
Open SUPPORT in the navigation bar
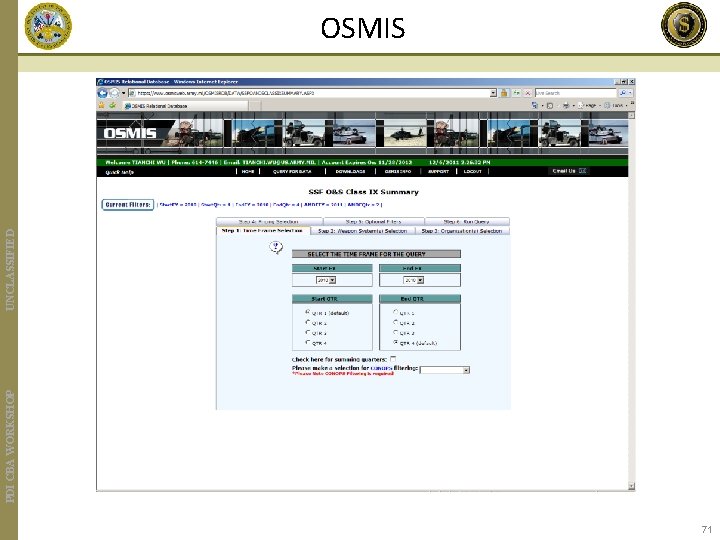coord(439,171)
